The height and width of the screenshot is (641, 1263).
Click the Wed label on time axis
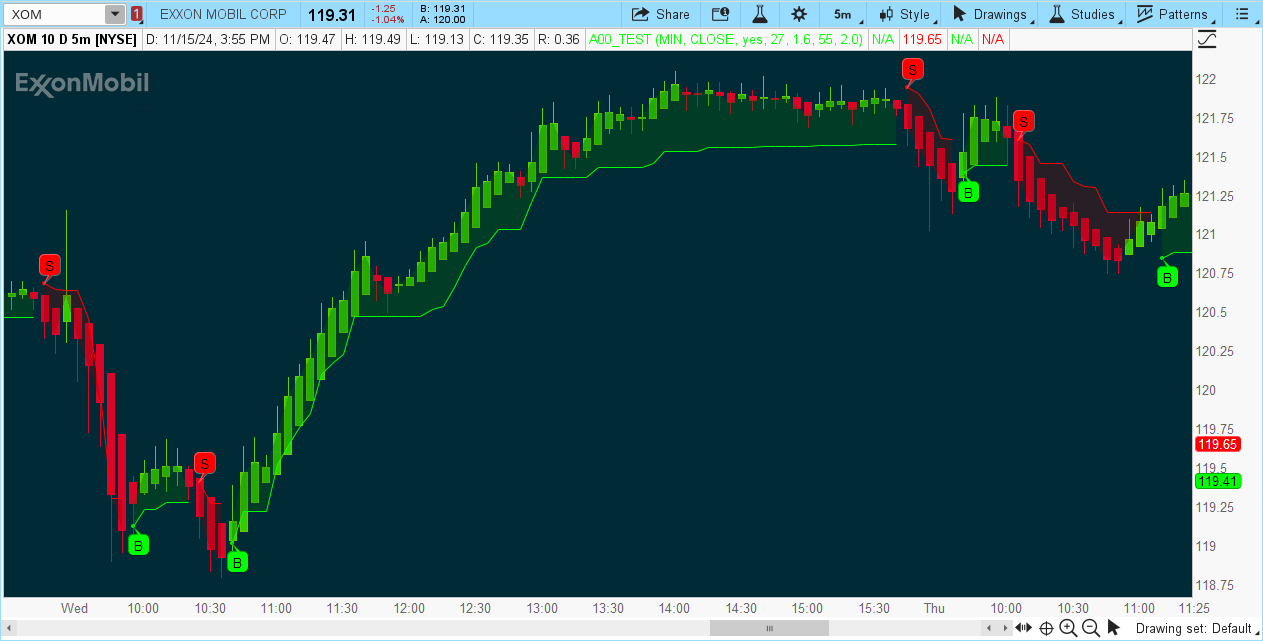[x=75, y=608]
